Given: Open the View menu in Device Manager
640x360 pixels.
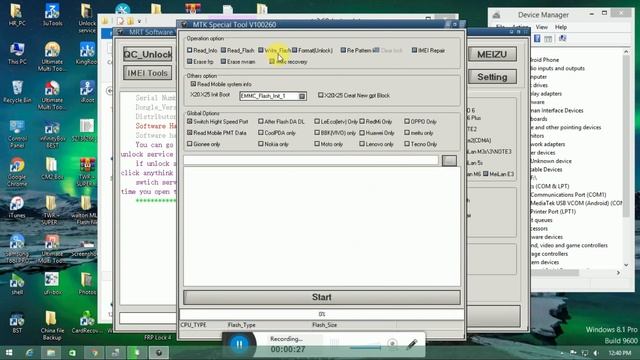Looking at the screenshot, I should [x=542, y=27].
